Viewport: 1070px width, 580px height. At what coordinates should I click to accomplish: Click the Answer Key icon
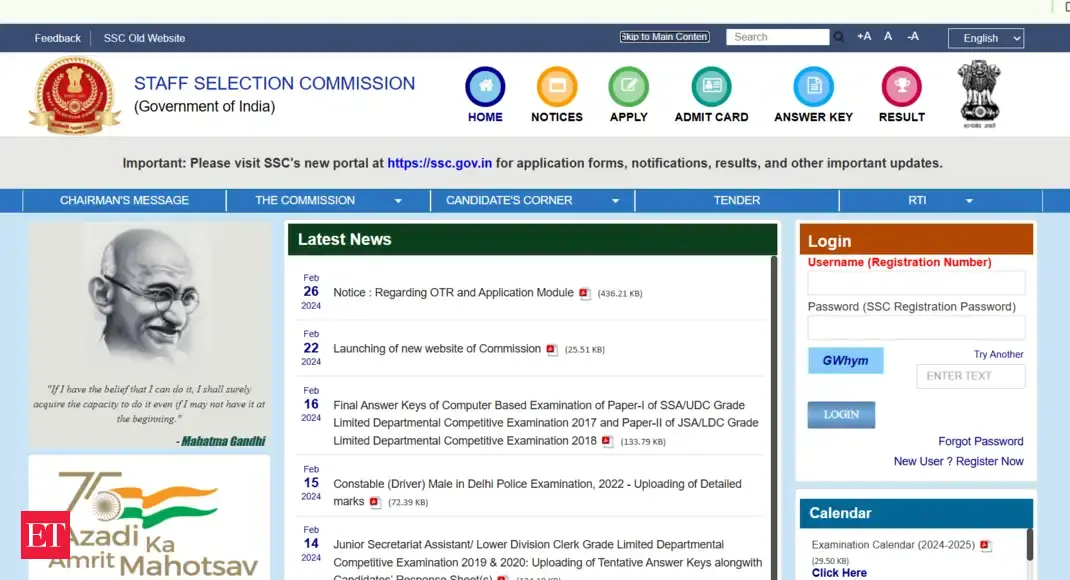click(813, 87)
